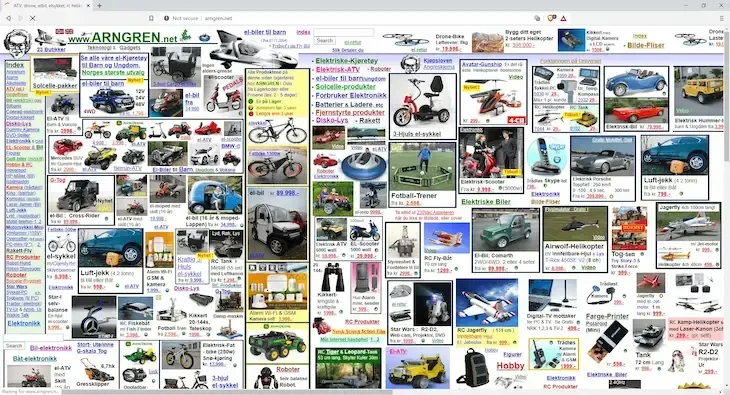This screenshot has width=730, height=395.
Task: Open the 23 Butikker link
Action: pyautogui.click(x=51, y=49)
